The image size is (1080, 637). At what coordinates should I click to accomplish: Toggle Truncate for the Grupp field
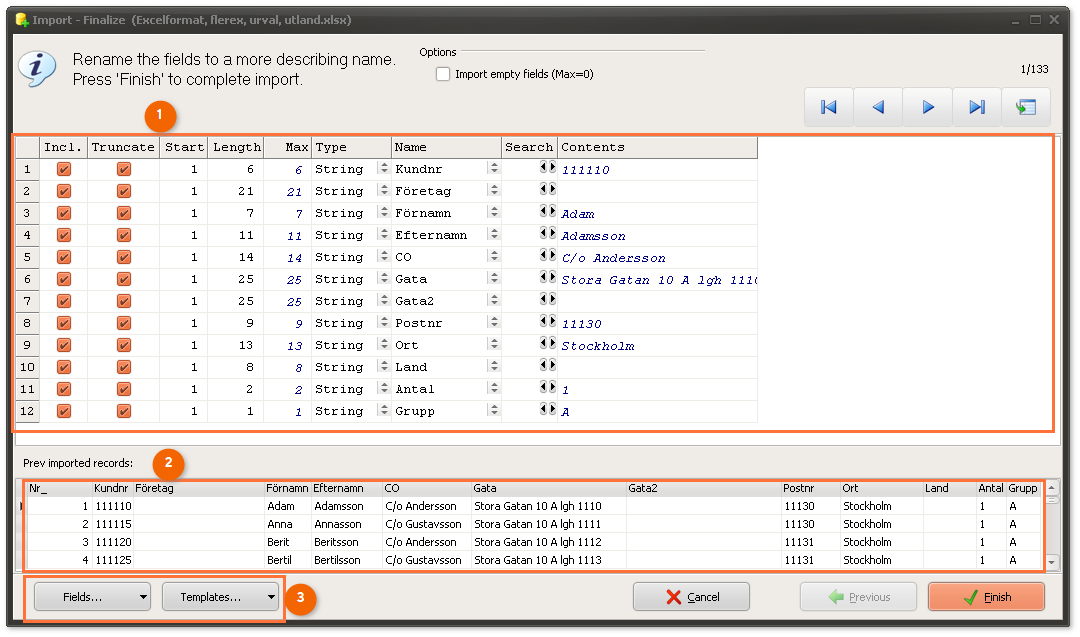coord(124,412)
